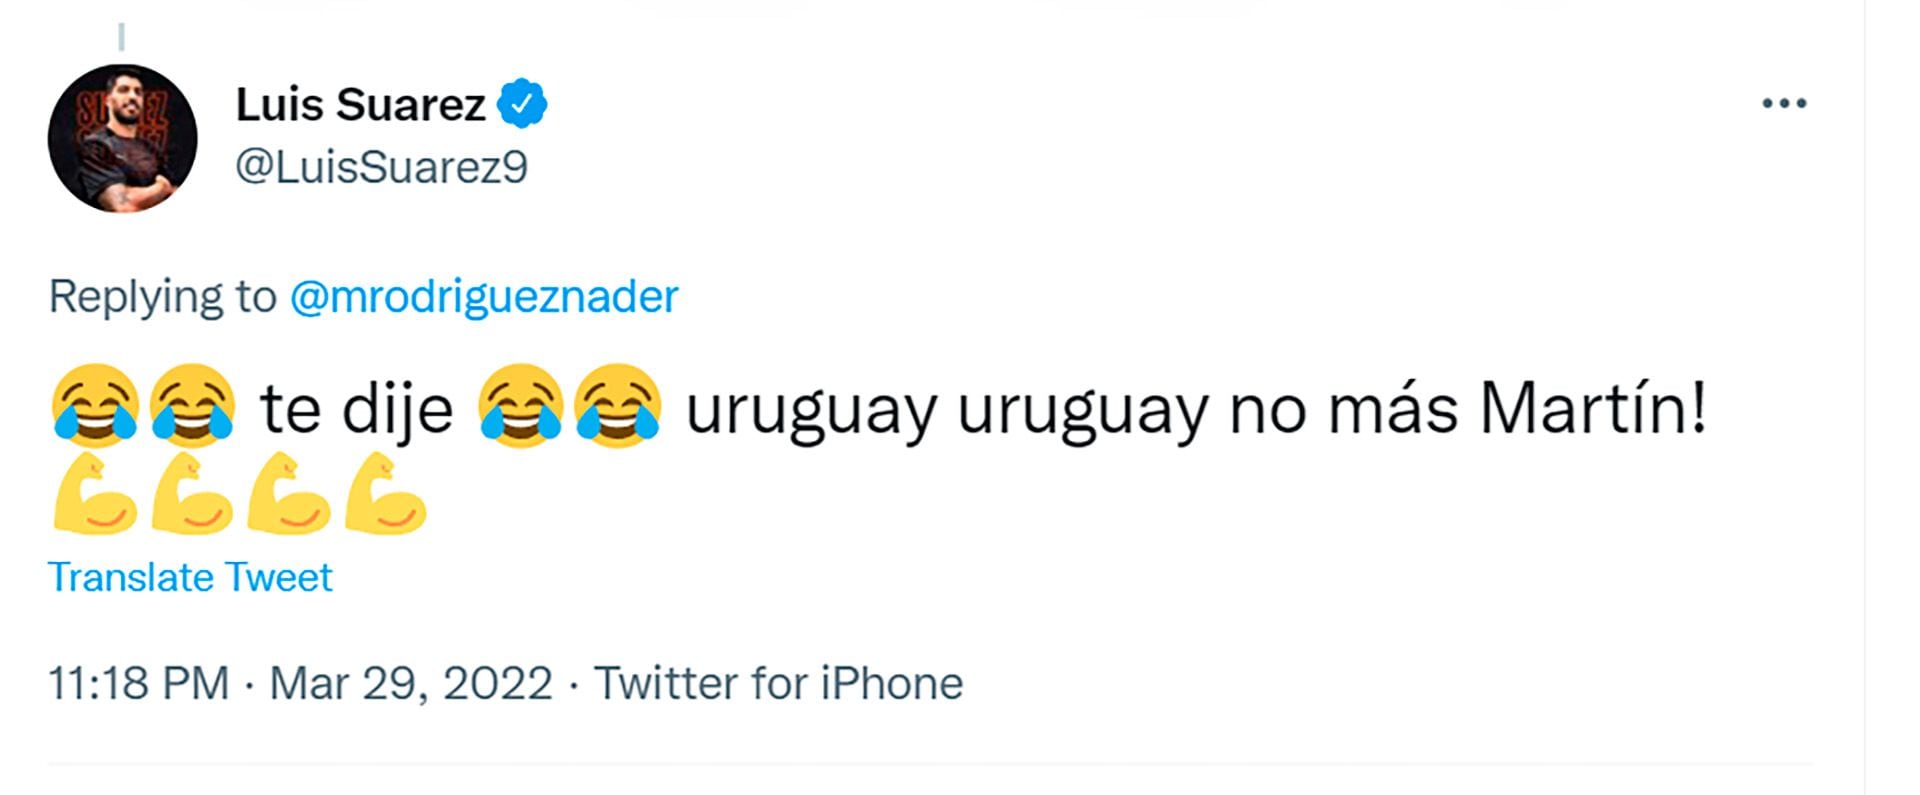1920x795 pixels.
Task: Click the first laughing emoji starting the tweet
Action: (x=95, y=405)
